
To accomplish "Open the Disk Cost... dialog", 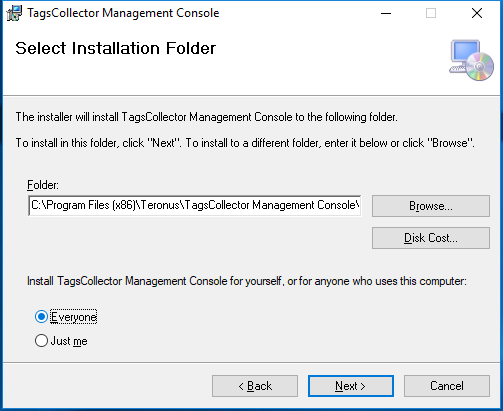I will point(431,238).
